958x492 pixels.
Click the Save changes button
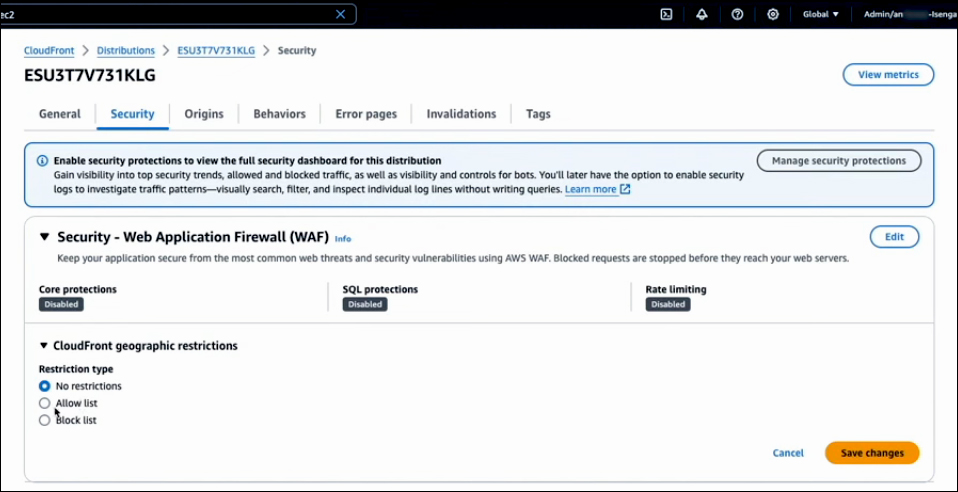(x=872, y=453)
